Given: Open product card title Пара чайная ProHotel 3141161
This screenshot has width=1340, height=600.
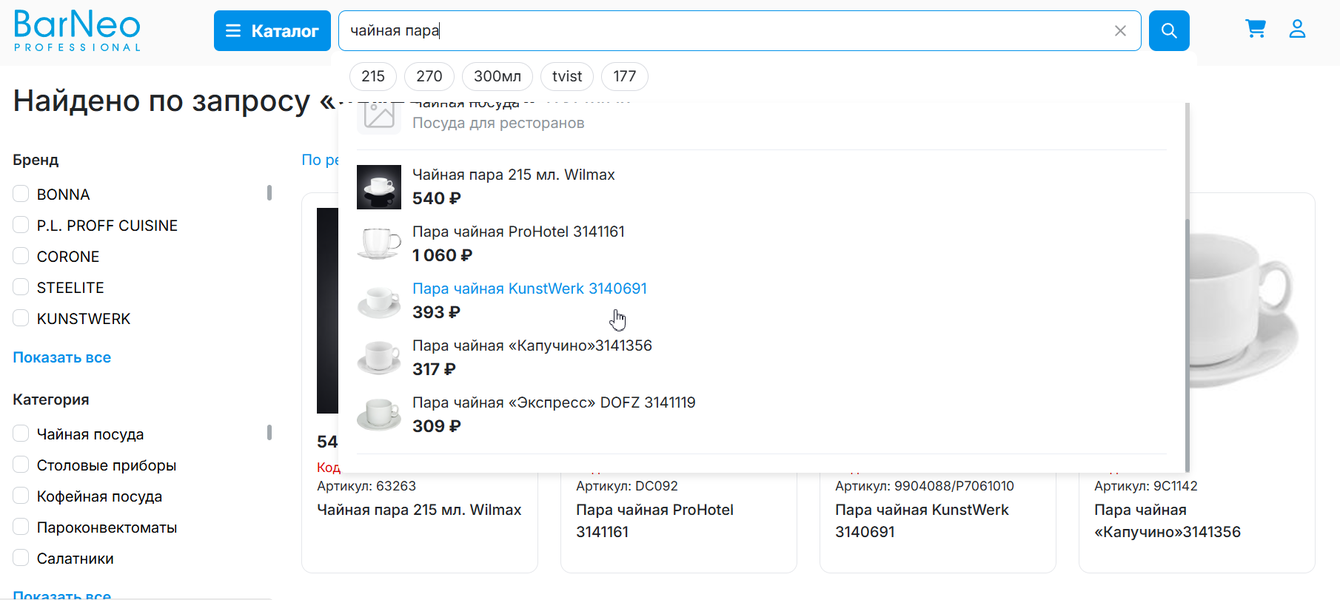Looking at the screenshot, I should (655, 521).
